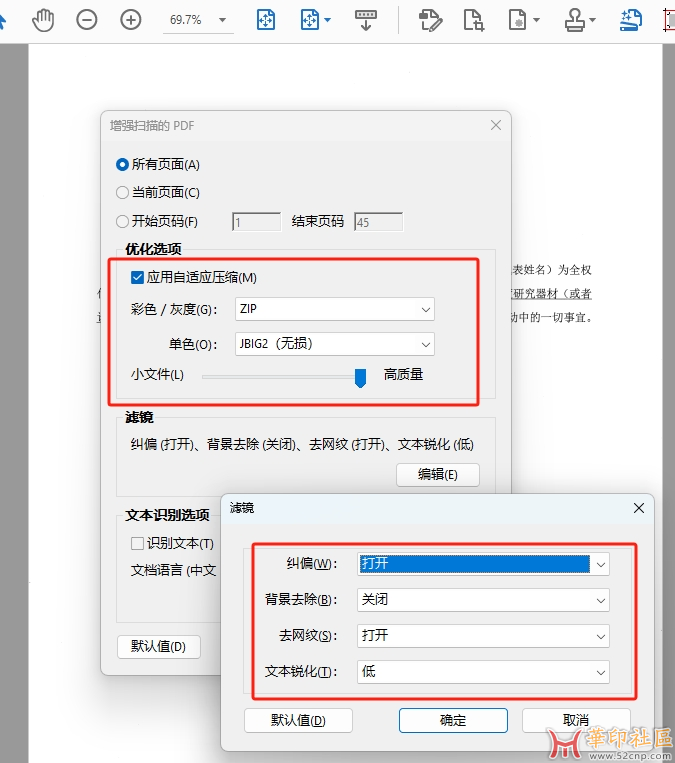This screenshot has width=675, height=763.
Task: Click the zoom out minus icon
Action: [x=87, y=19]
